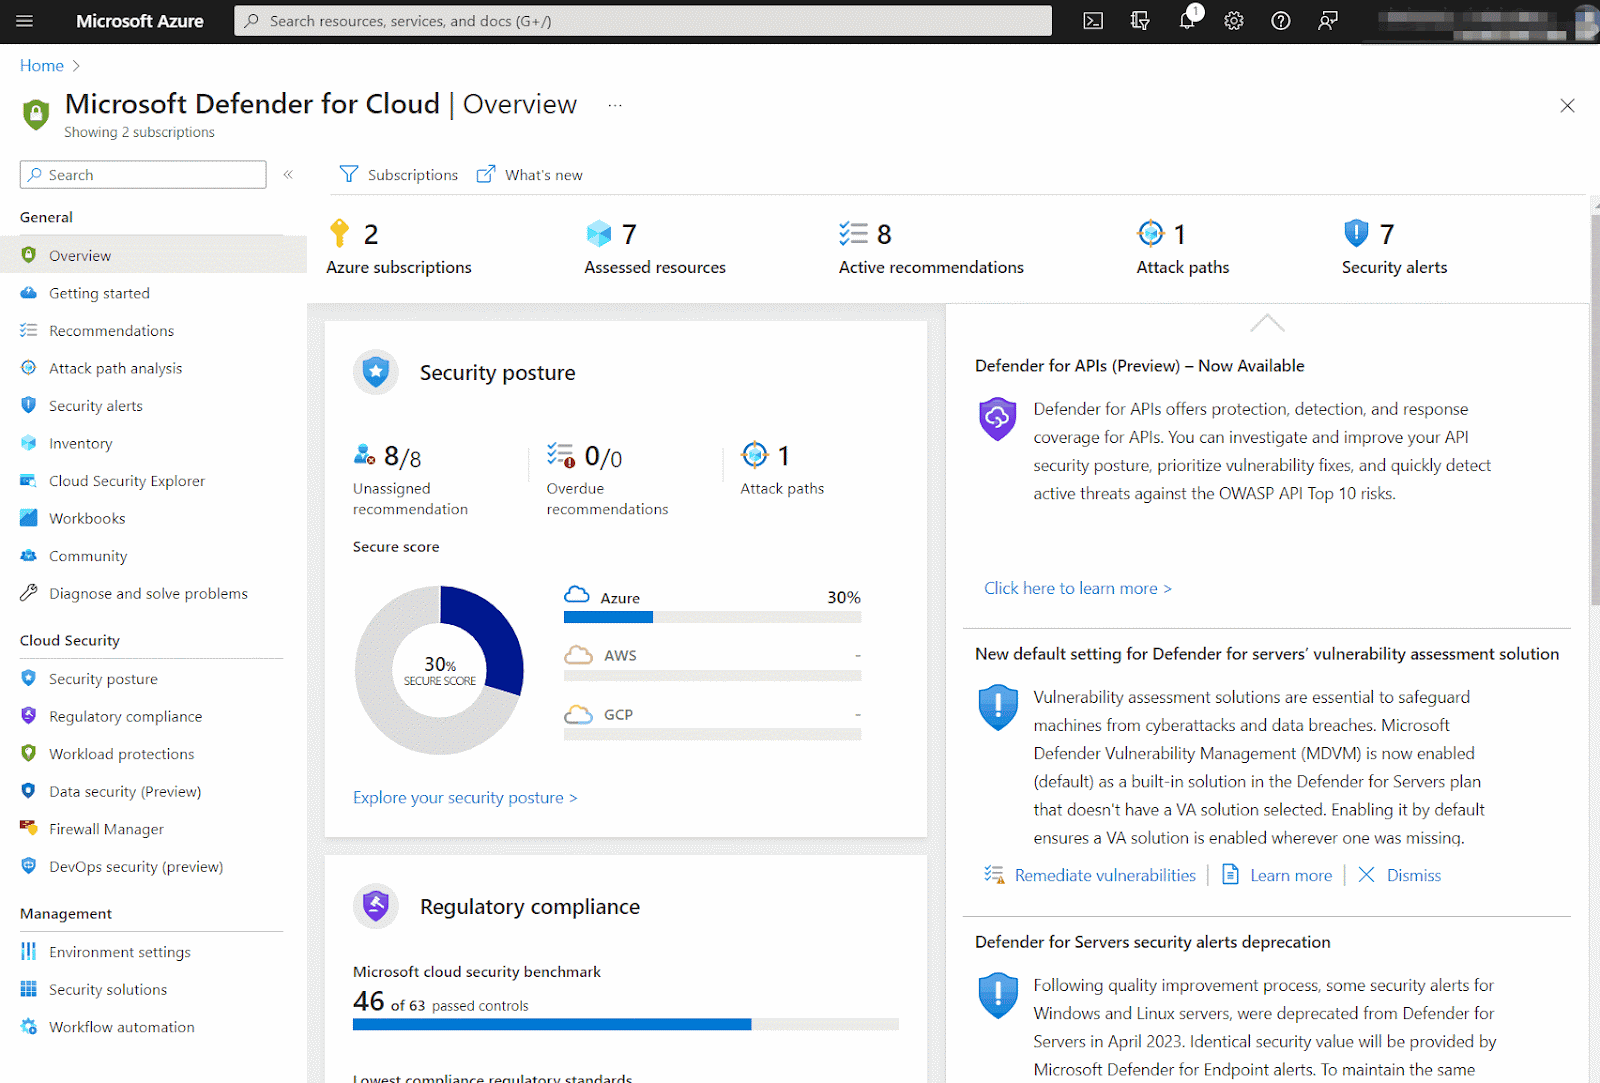Click the breadcrumb chevron after Home
The image size is (1600, 1083).
pyautogui.click(x=76, y=66)
